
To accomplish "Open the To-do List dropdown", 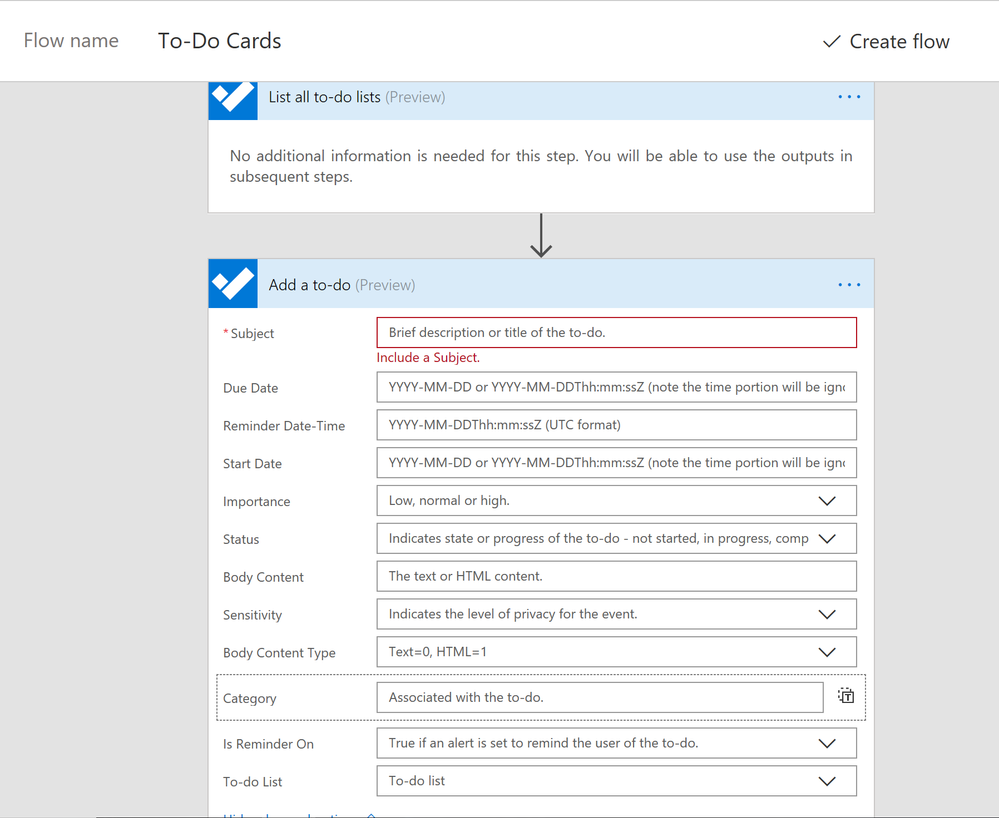I will coord(826,781).
